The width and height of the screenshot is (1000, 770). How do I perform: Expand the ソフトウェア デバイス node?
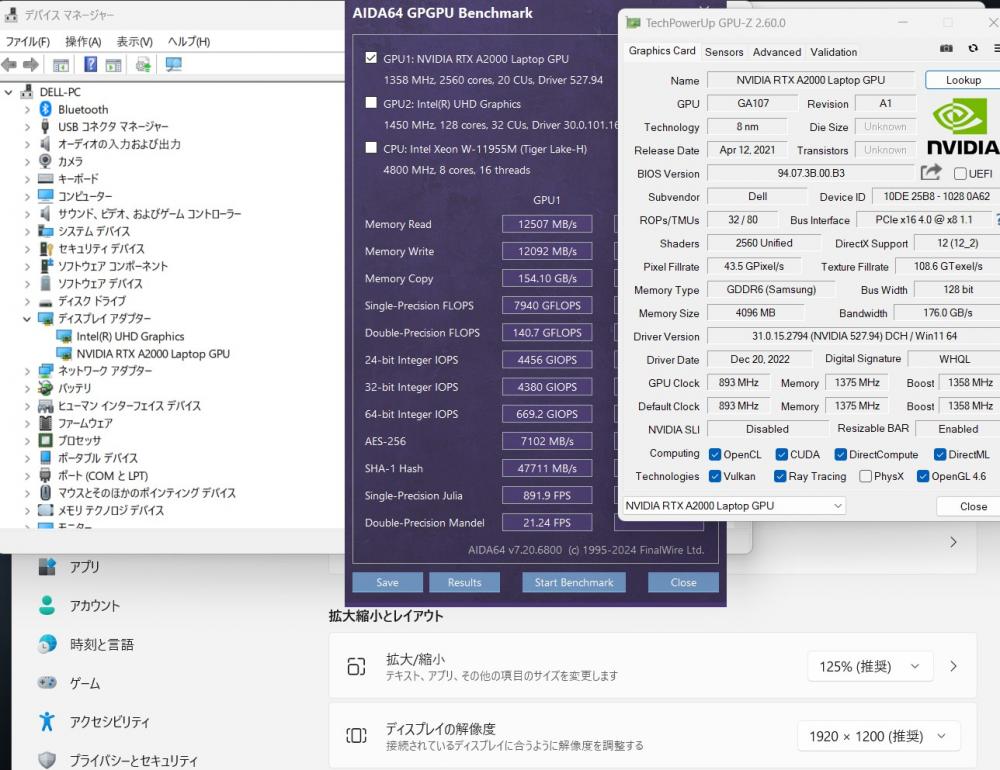click(27, 283)
